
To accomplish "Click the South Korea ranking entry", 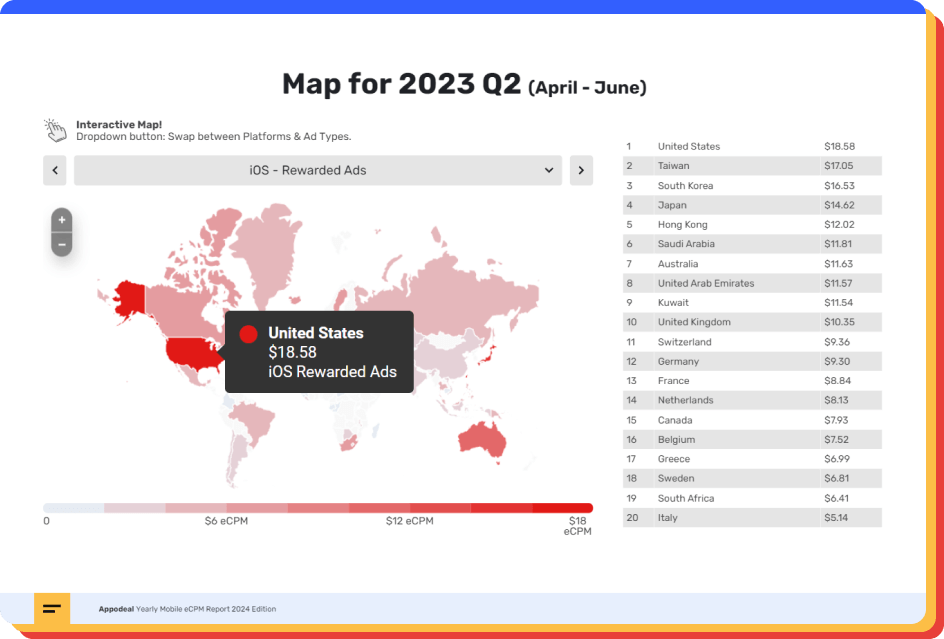I will click(752, 186).
